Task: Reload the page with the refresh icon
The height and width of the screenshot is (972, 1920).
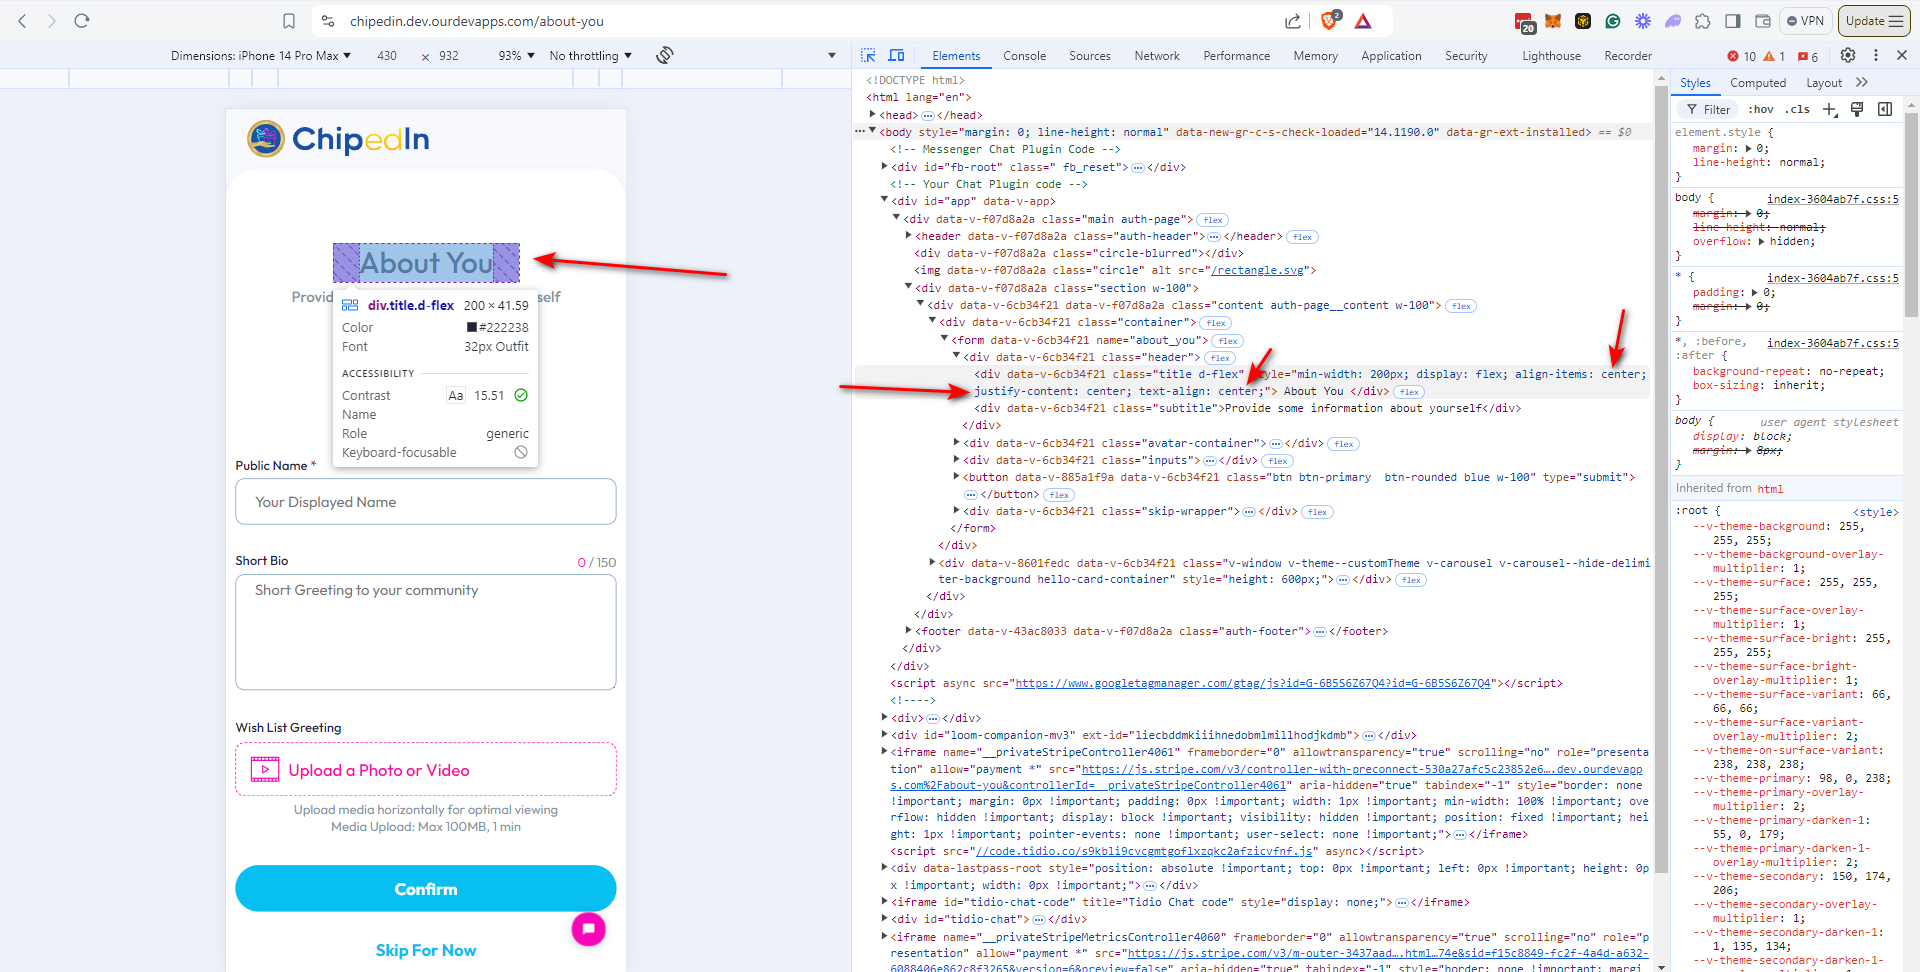Action: [82, 20]
